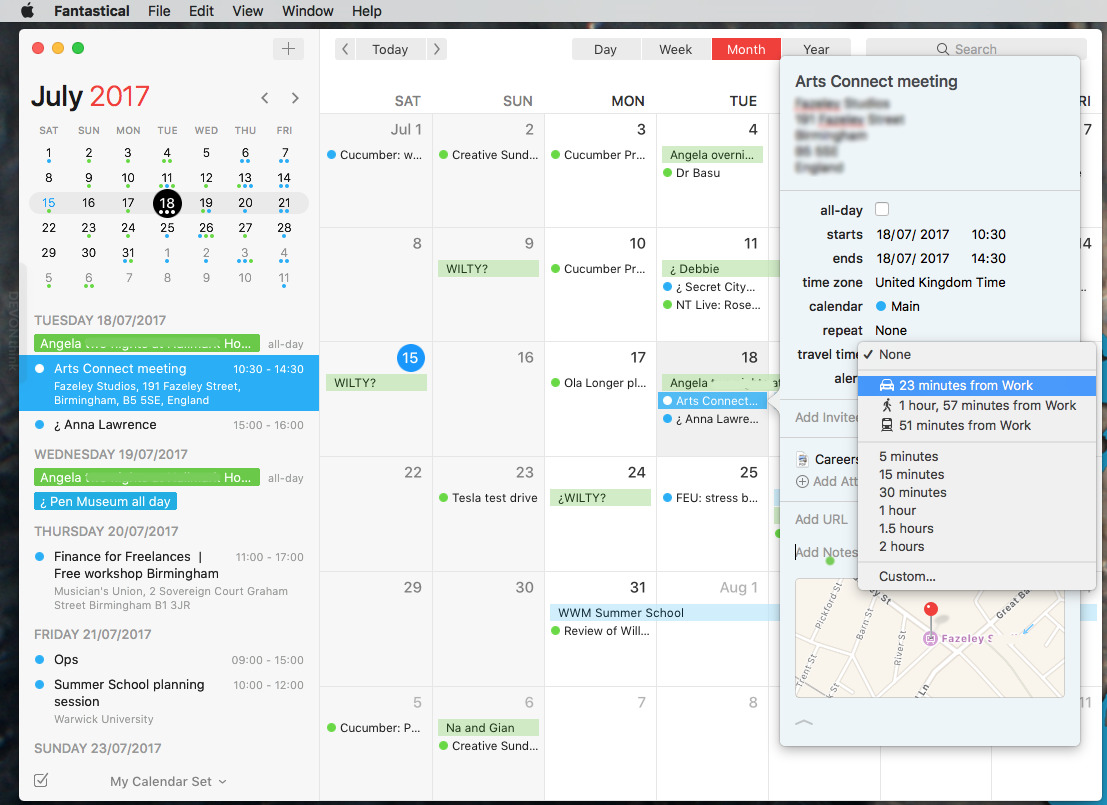
Task: Select ¿ Pen Museum all day event
Action: [x=106, y=501]
